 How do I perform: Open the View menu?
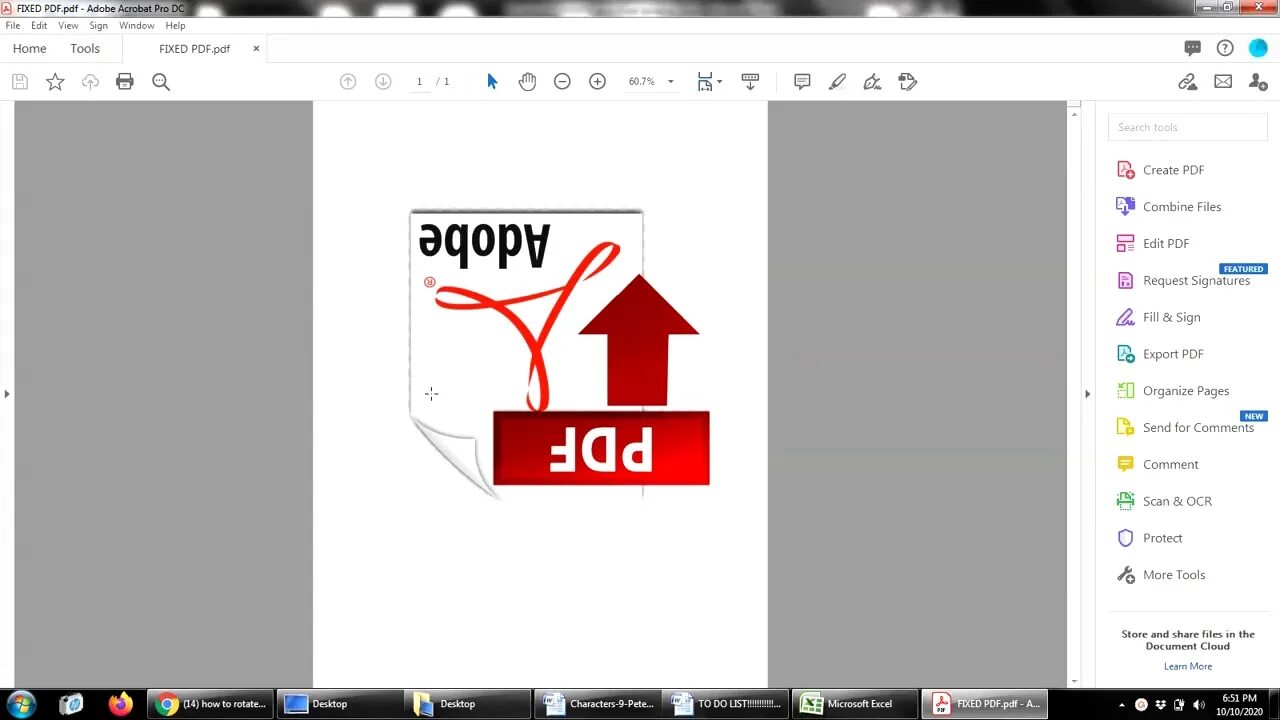pos(68,25)
